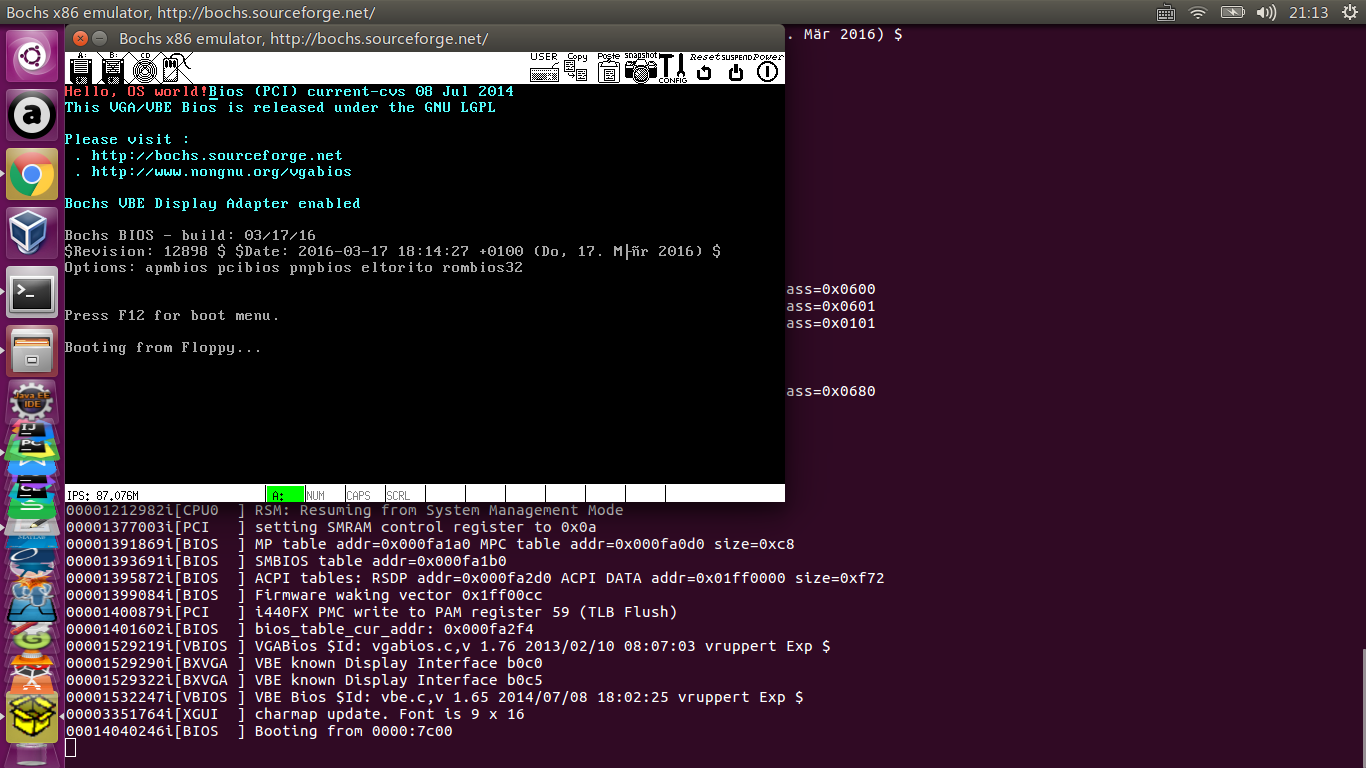This screenshot has height=768, width=1366.
Task: Click http://bochs.sourceforge.net in emulator screen
Action: (x=217, y=155)
